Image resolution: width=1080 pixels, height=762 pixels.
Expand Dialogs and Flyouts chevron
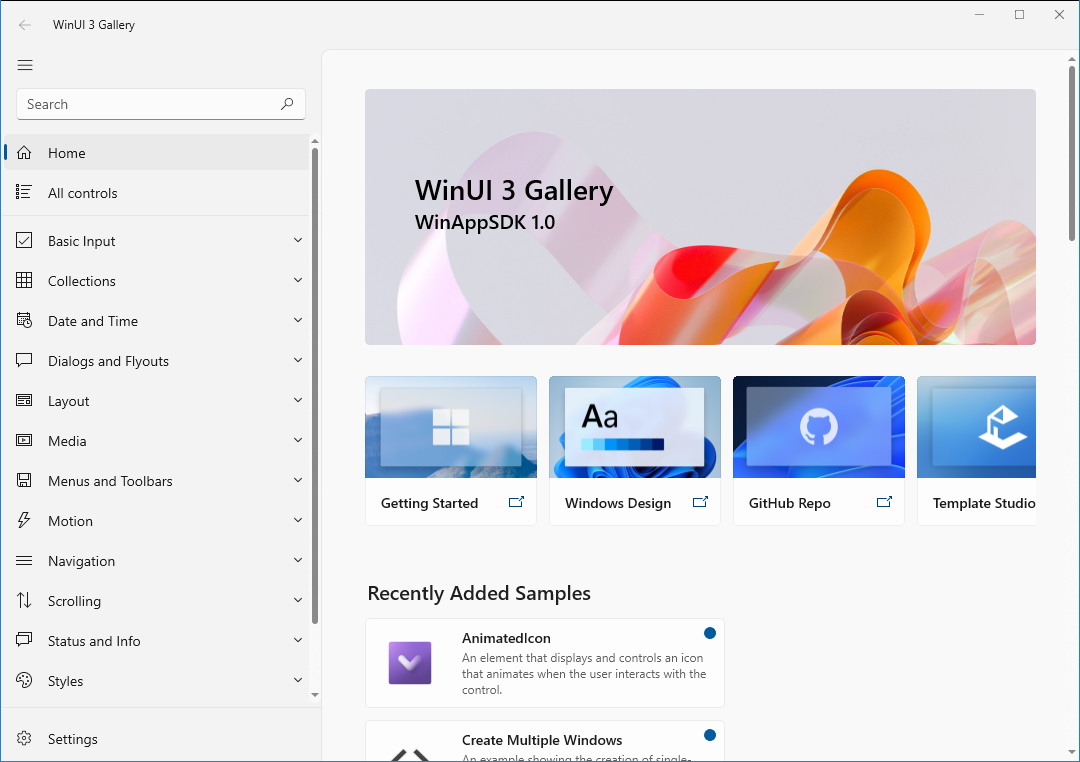point(298,360)
